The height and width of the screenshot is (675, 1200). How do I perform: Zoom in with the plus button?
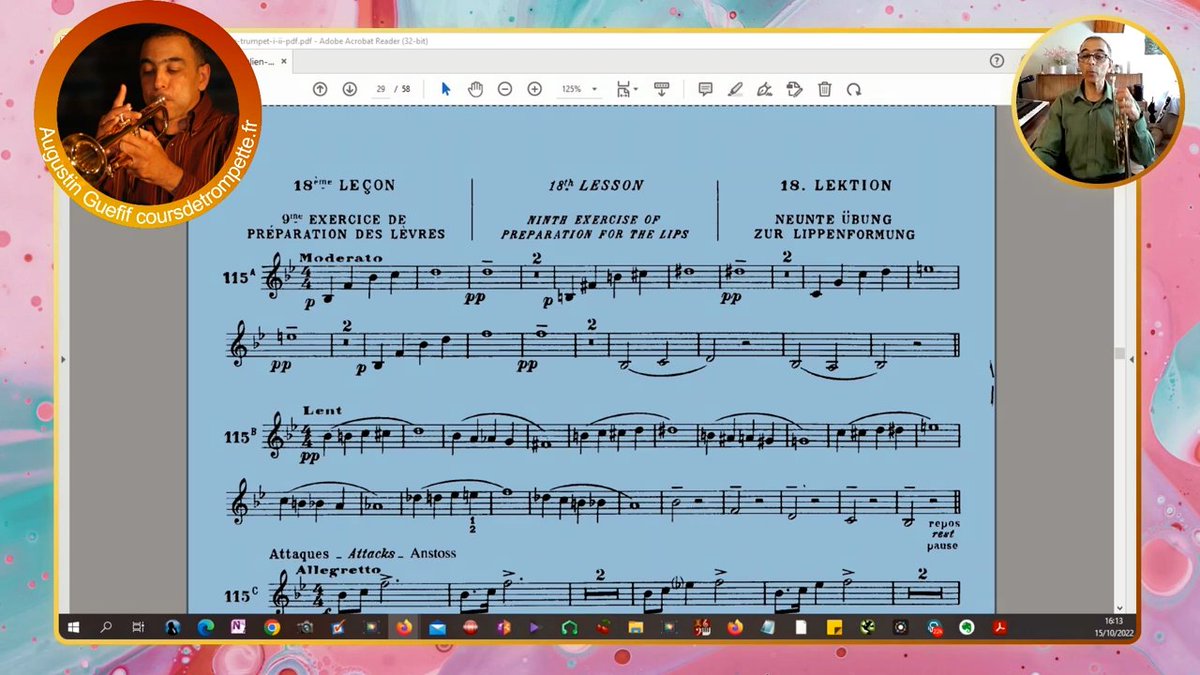(x=534, y=89)
